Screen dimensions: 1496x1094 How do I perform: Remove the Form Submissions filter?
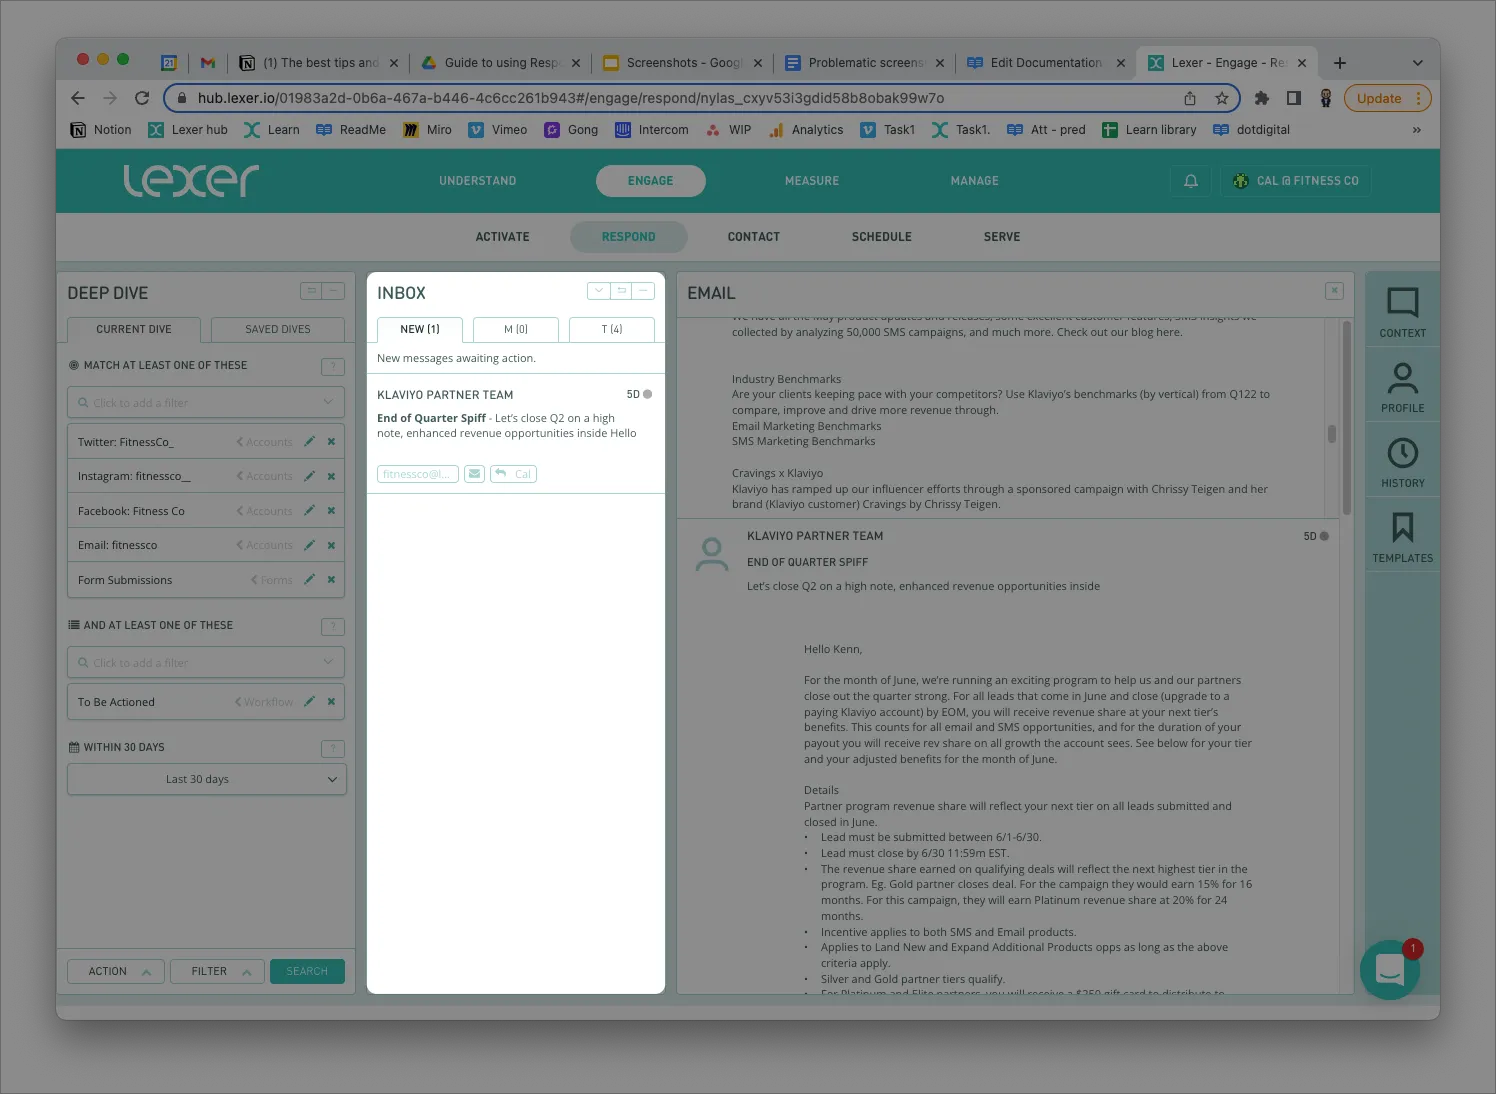tap(331, 579)
